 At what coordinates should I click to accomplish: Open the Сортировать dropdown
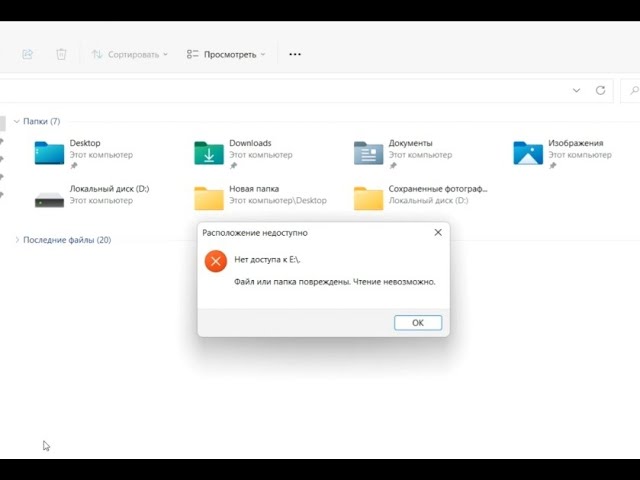coord(130,54)
